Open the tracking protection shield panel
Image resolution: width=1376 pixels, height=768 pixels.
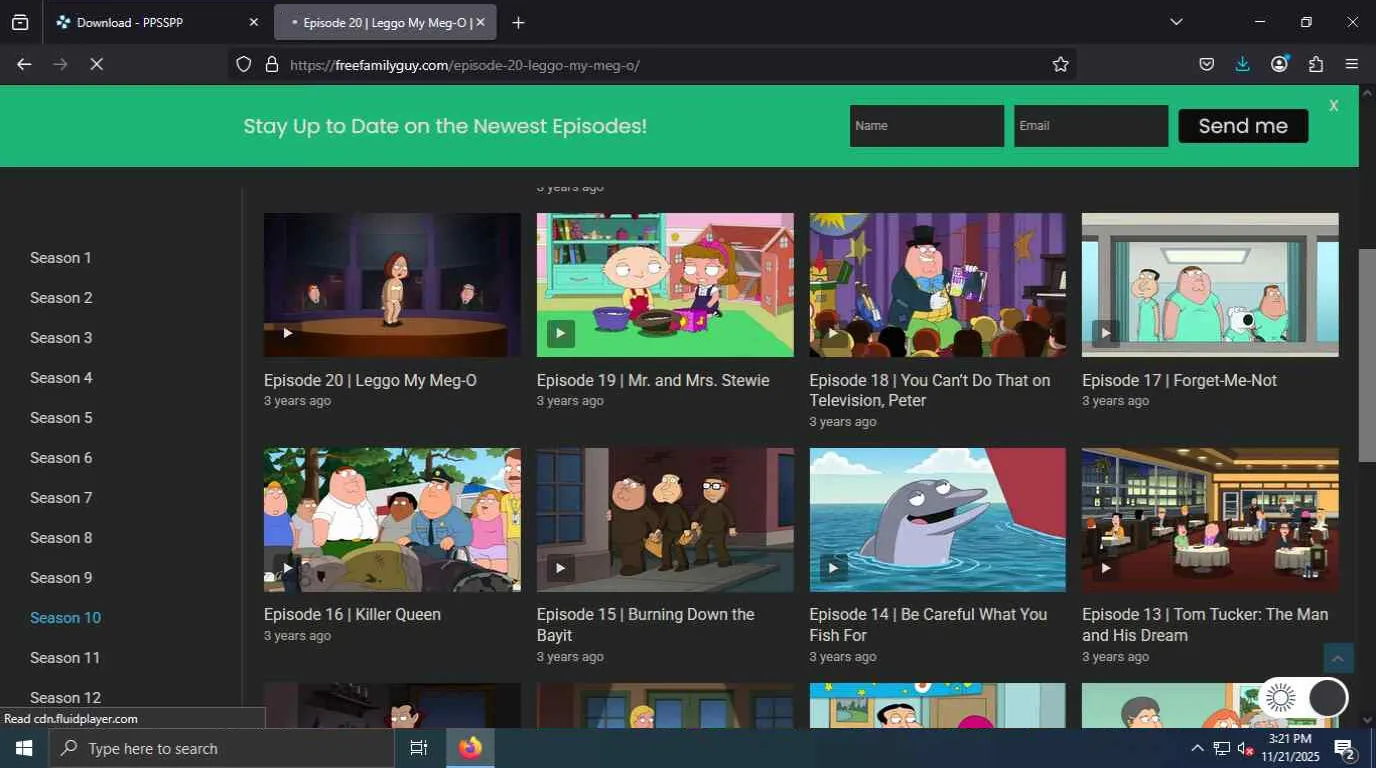click(244, 64)
